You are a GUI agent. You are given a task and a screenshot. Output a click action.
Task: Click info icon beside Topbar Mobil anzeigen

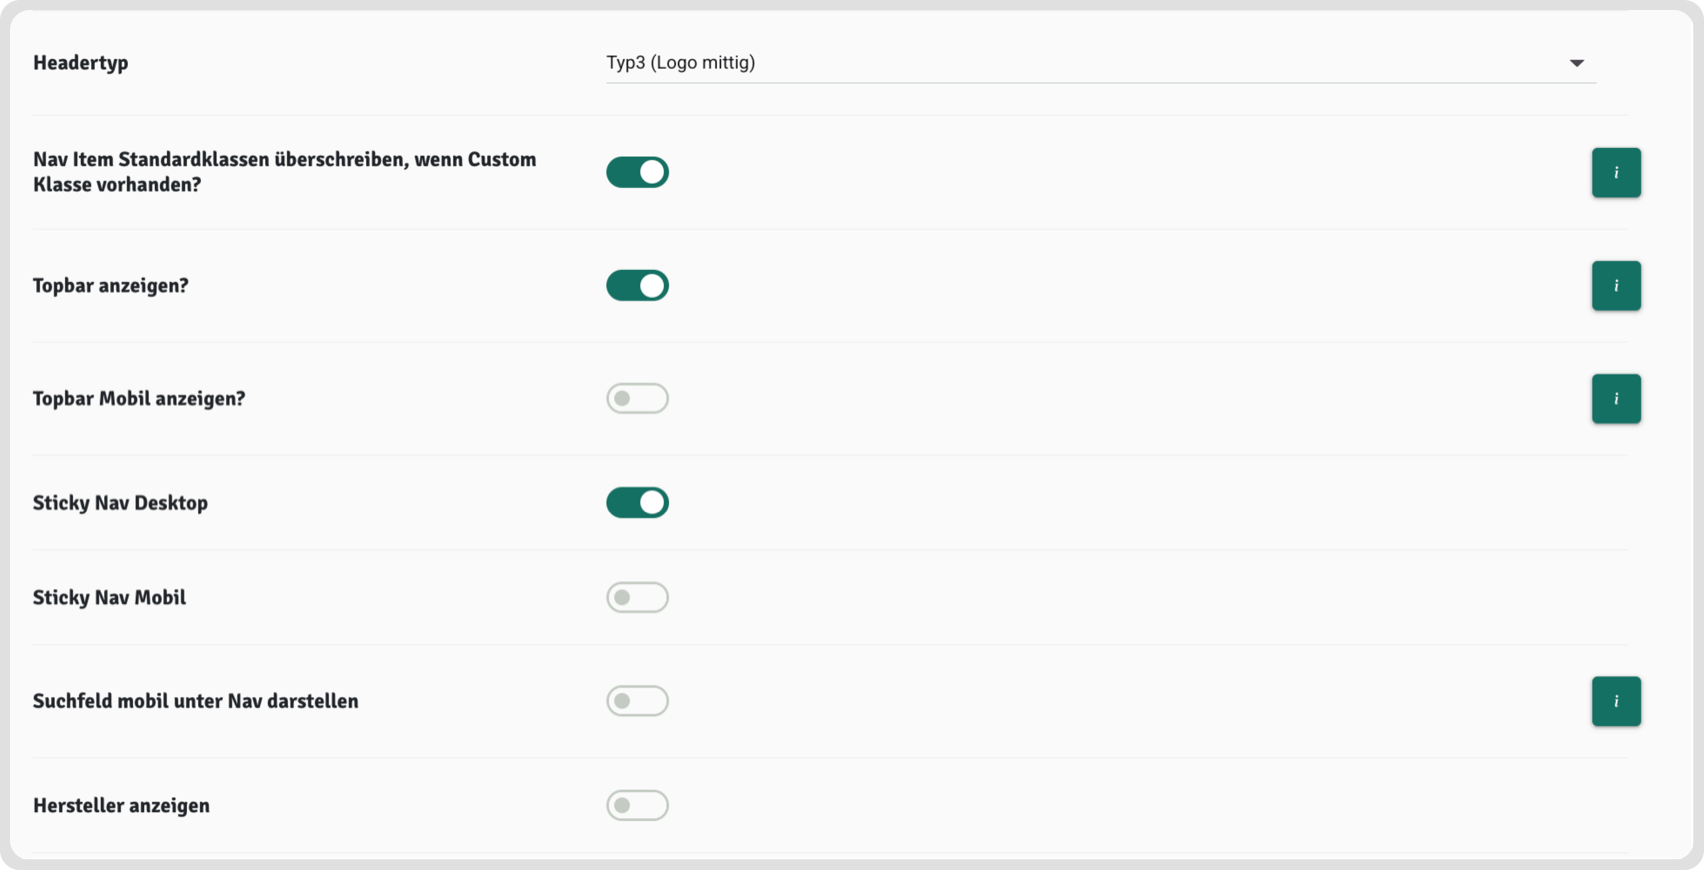pyautogui.click(x=1616, y=398)
